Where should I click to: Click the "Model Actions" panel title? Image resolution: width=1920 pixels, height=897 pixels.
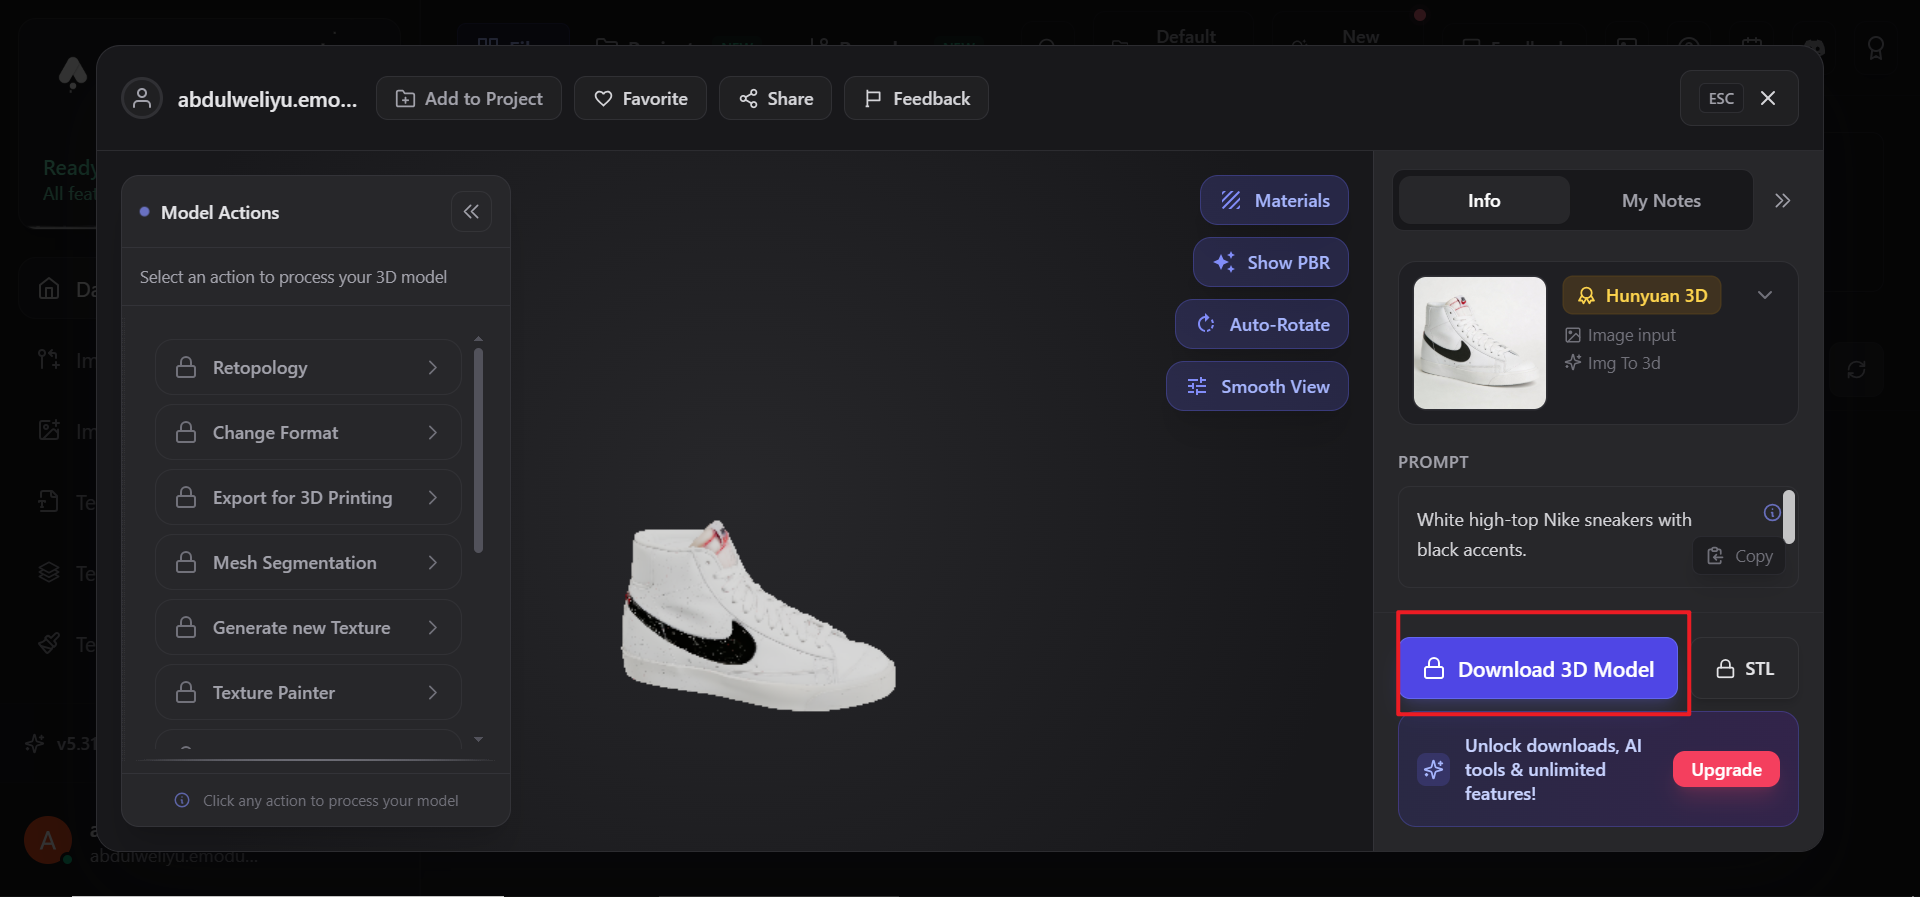220,212
